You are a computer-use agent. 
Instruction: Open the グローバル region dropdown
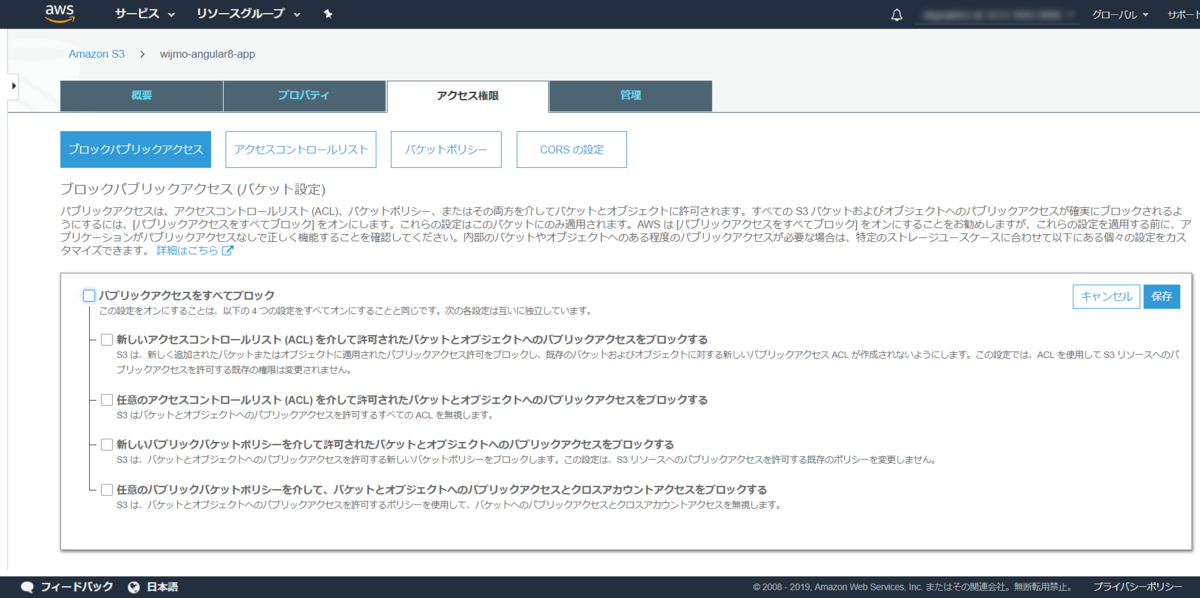pos(1120,15)
